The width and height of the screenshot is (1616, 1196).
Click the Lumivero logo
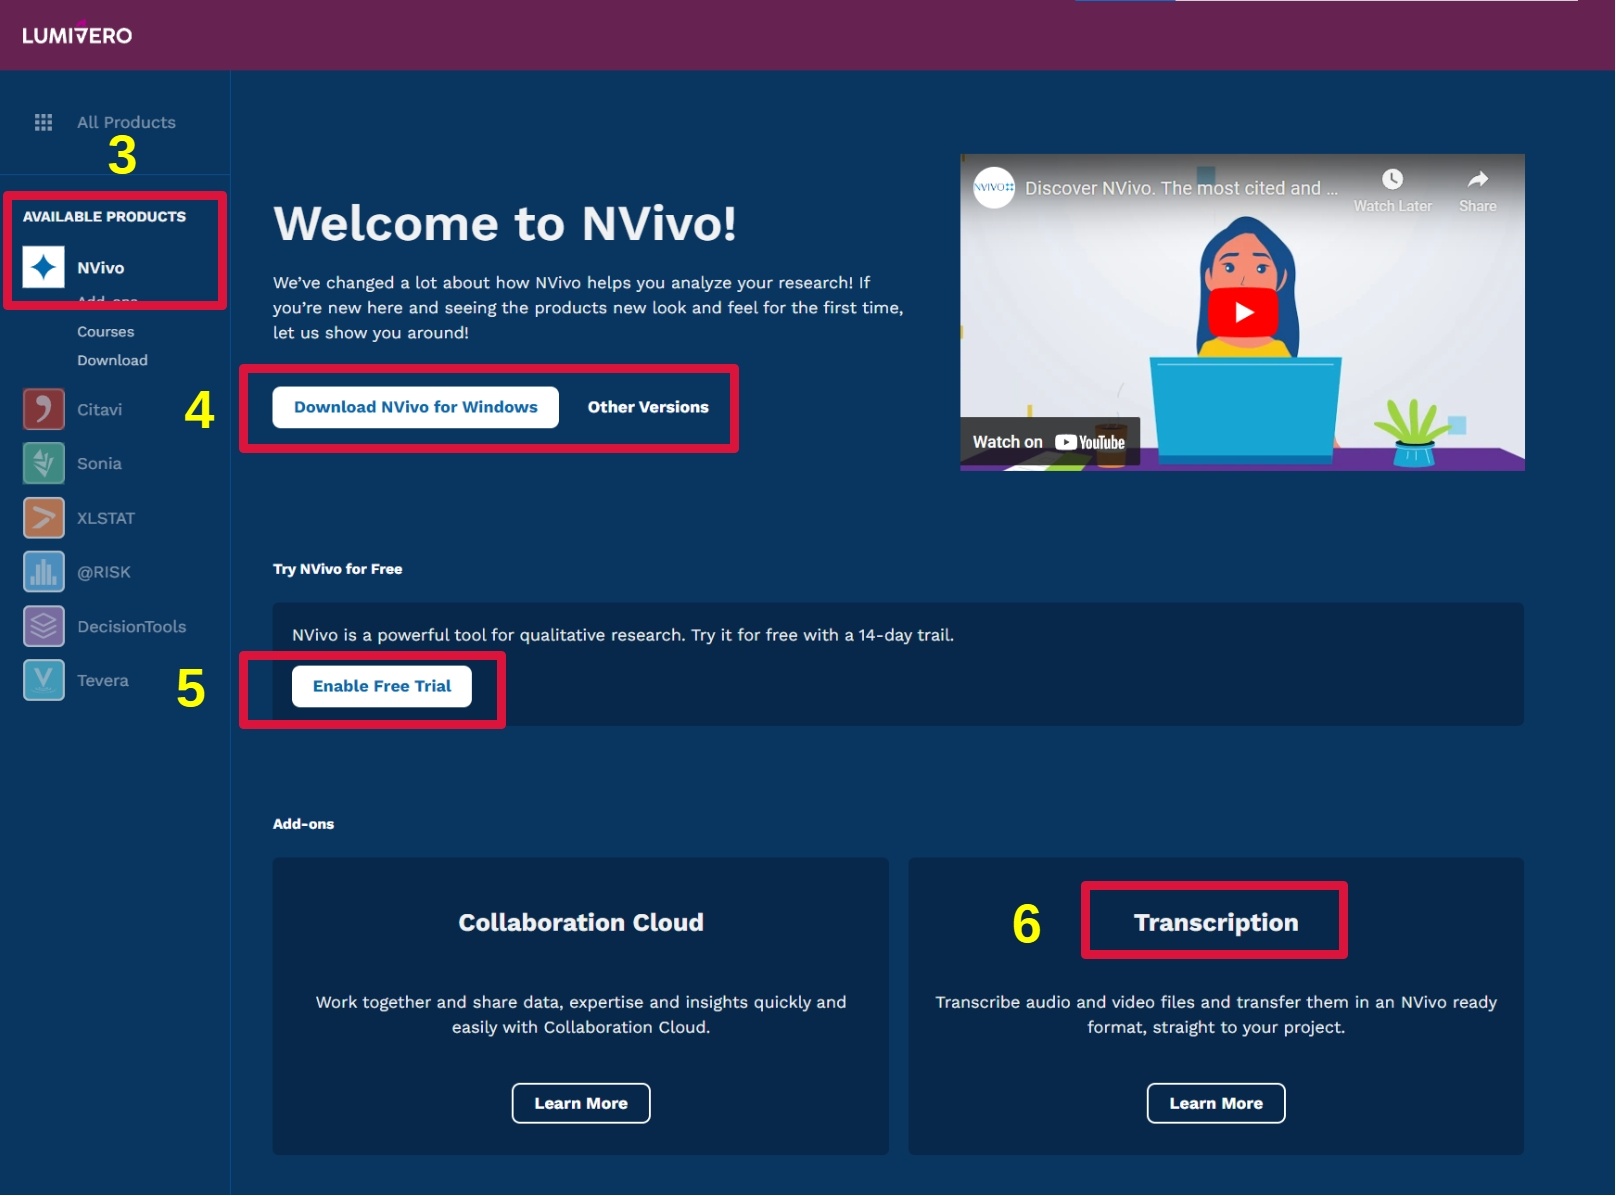(x=77, y=35)
